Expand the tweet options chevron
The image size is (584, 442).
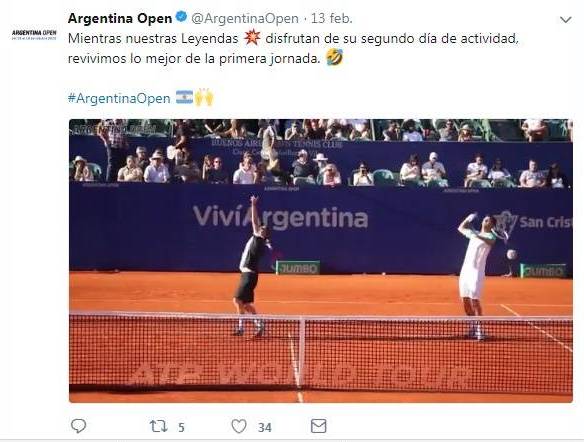tap(565, 20)
